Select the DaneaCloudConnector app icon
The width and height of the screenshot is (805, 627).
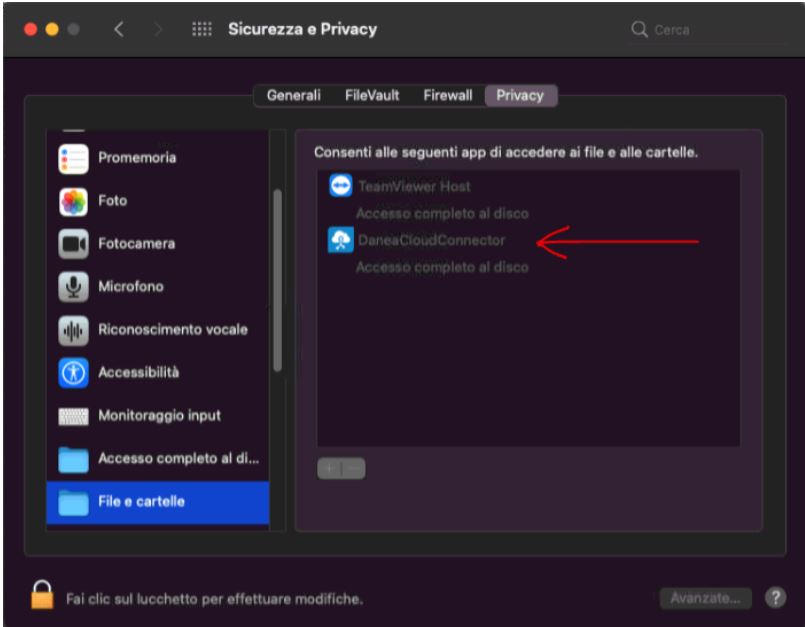pos(341,240)
